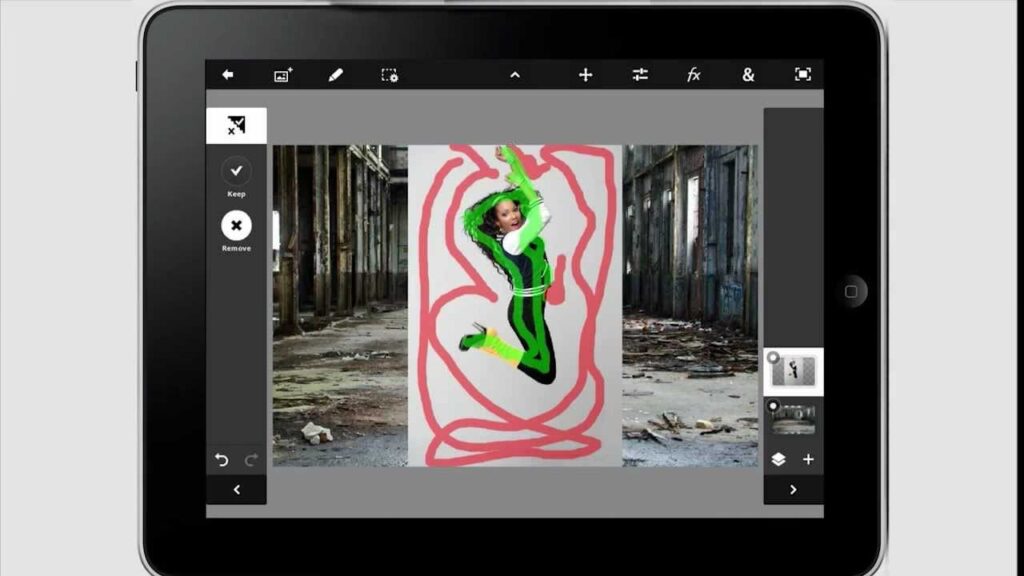
Task: Open the ampersand tools menu
Action: pyautogui.click(x=748, y=75)
